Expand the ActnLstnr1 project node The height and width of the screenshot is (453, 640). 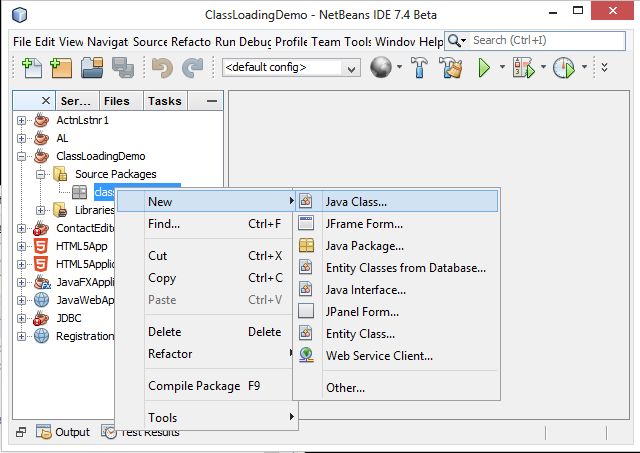[21, 120]
